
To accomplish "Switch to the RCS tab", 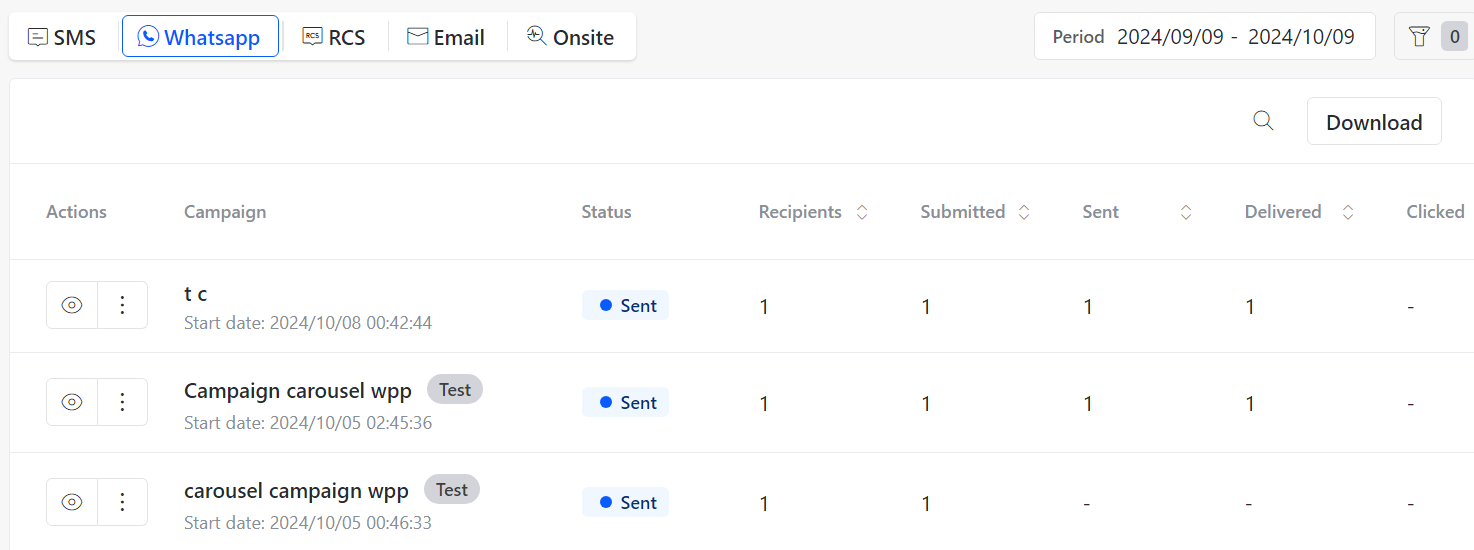I will [334, 37].
